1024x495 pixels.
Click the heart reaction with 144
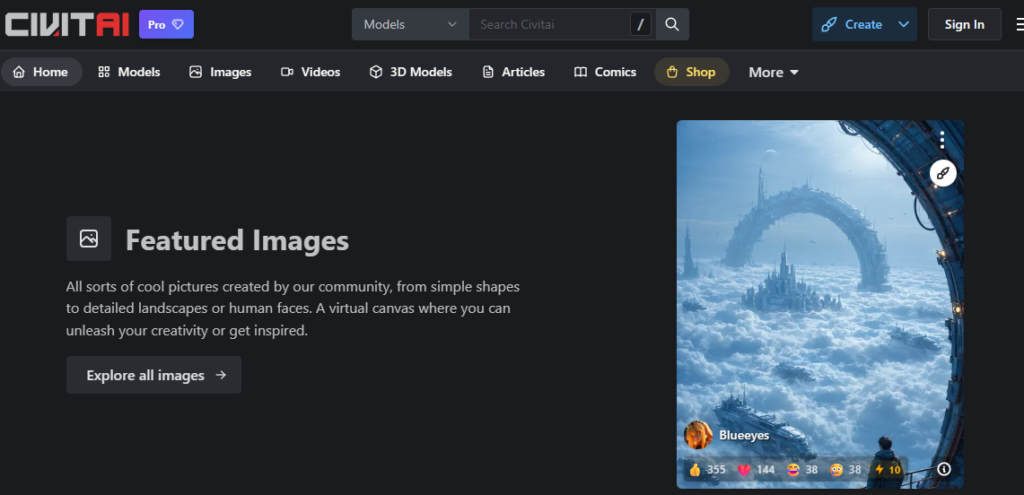756,470
